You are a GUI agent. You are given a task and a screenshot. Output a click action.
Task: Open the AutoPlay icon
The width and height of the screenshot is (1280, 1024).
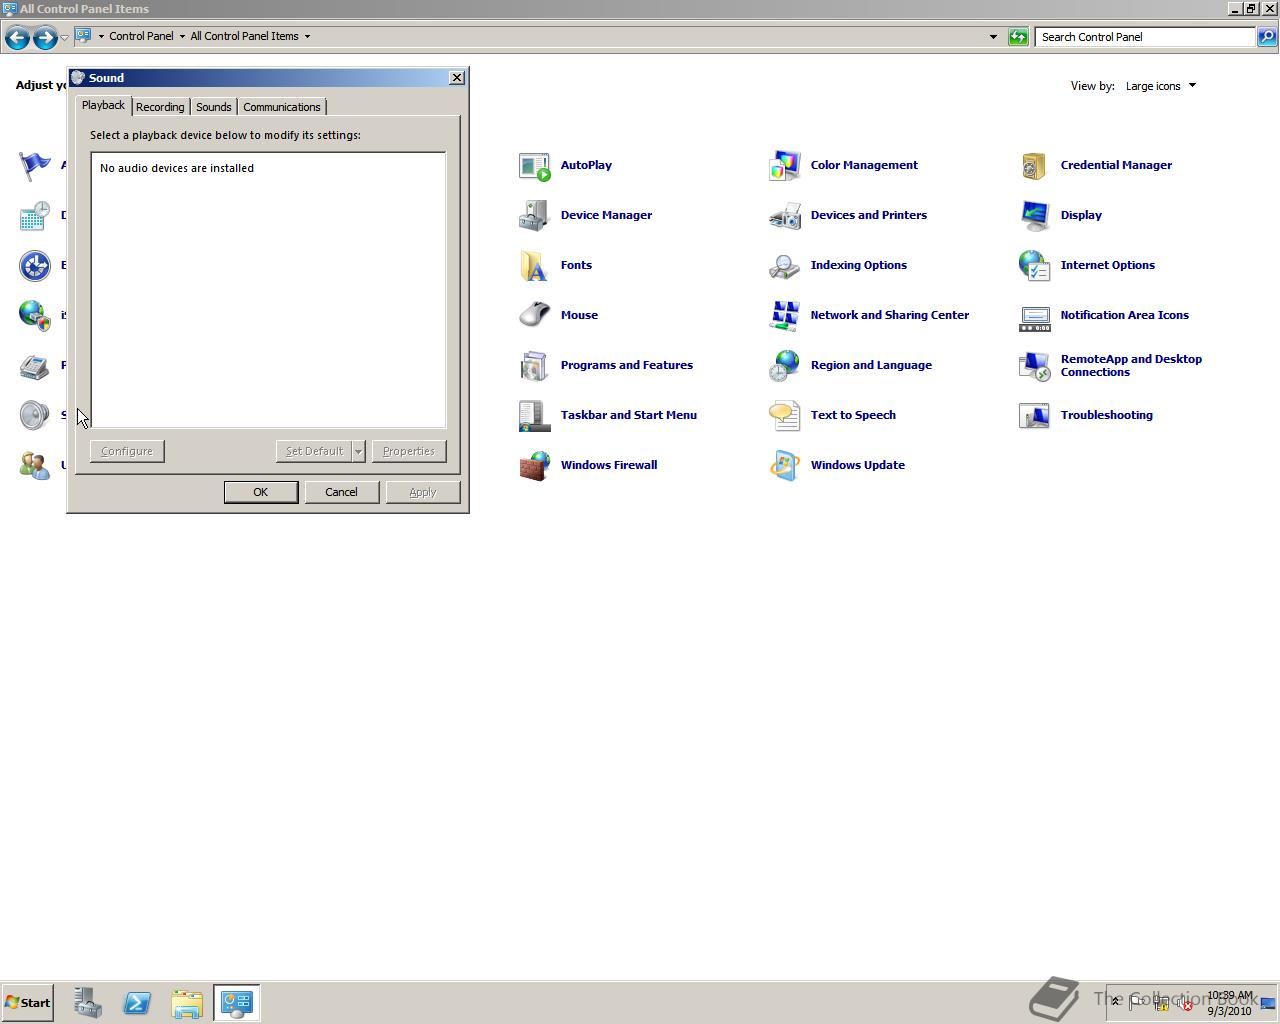(x=535, y=166)
